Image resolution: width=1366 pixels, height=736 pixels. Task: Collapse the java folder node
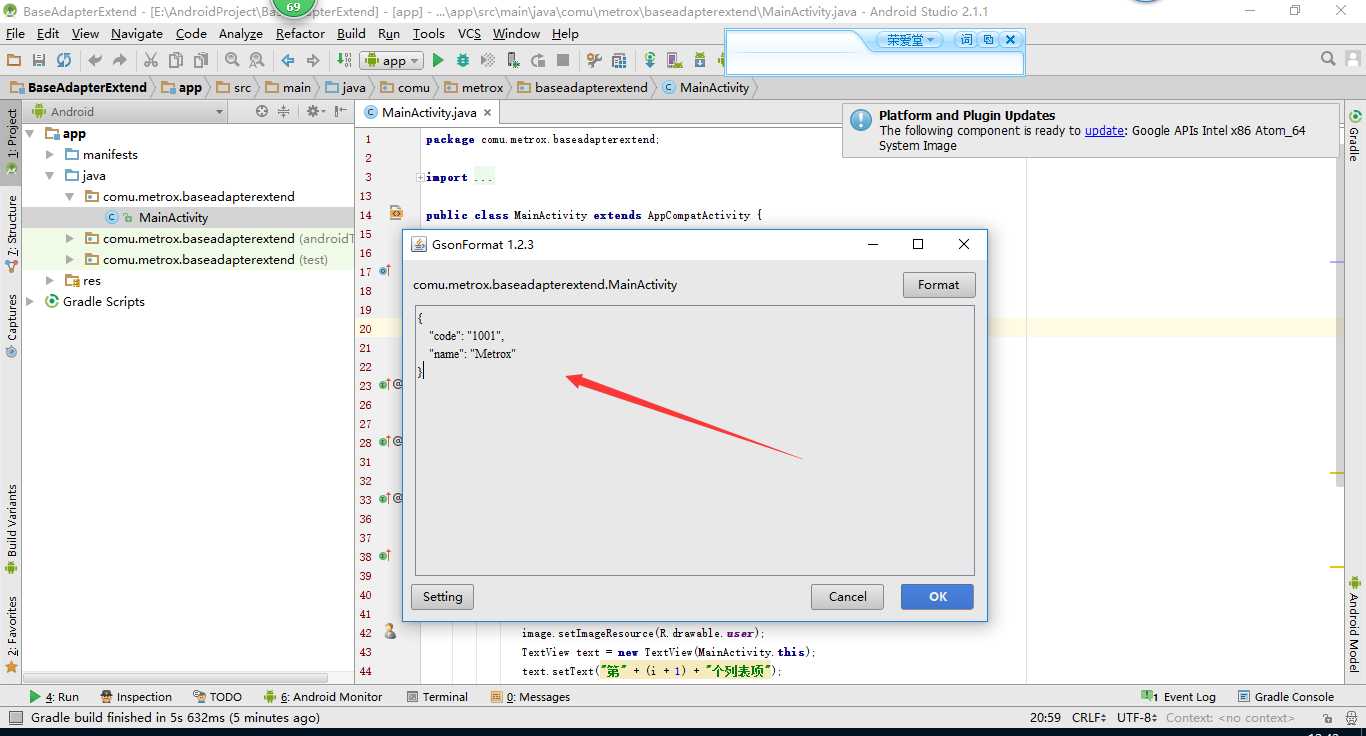pos(50,175)
